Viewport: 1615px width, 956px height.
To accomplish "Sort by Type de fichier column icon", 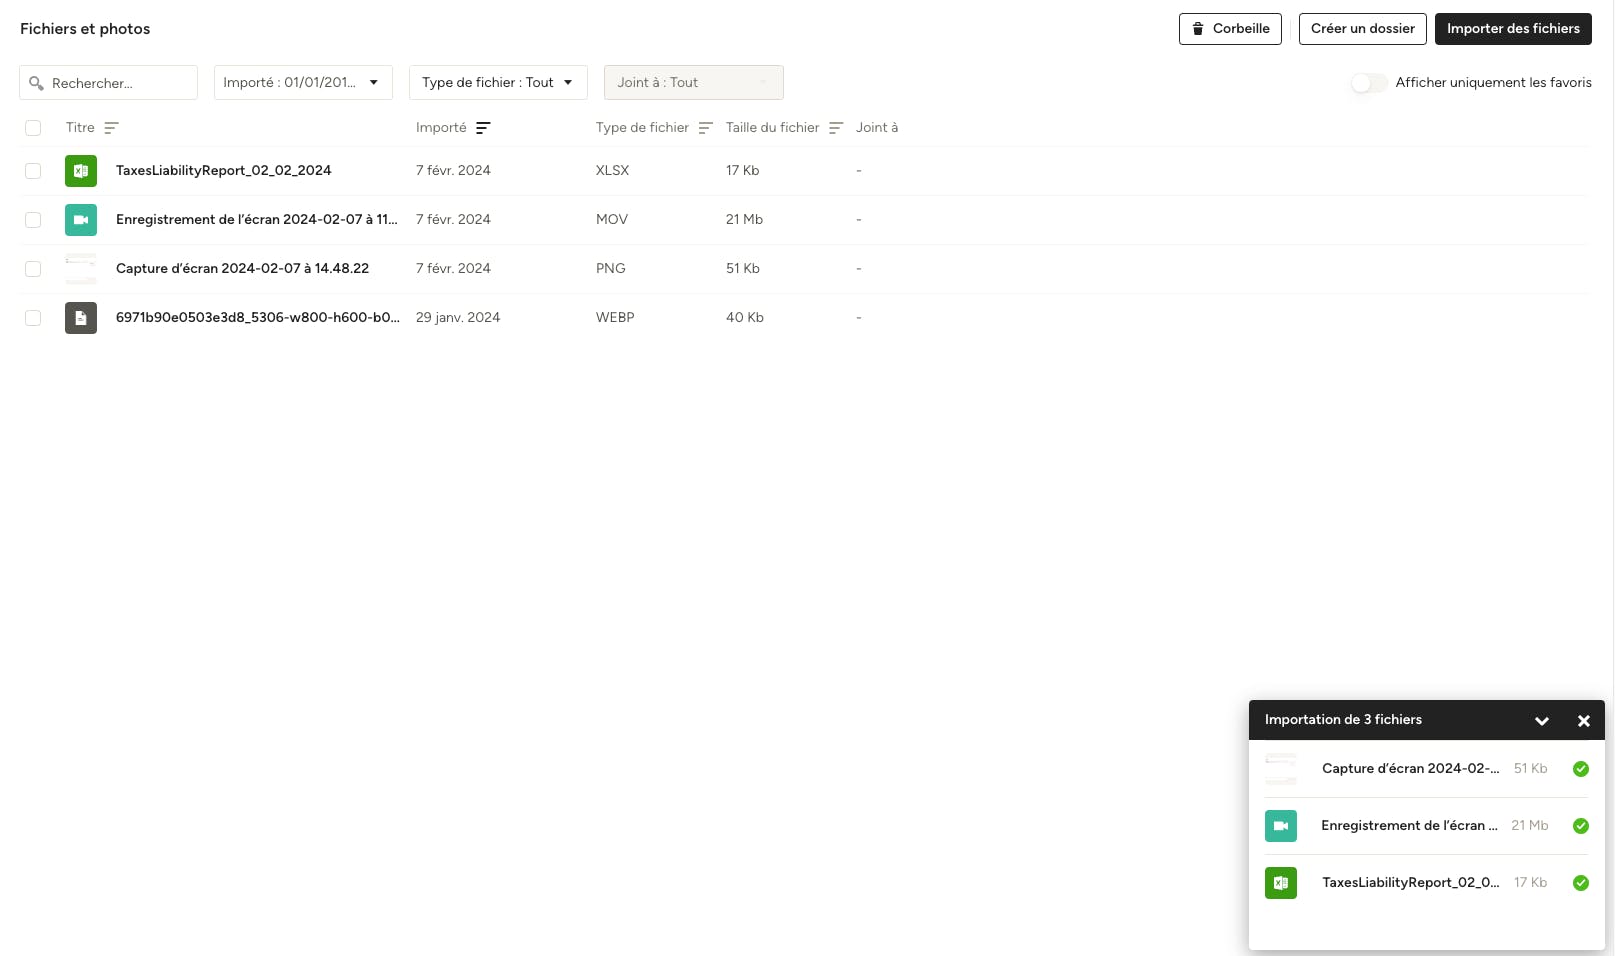I will [x=705, y=128].
